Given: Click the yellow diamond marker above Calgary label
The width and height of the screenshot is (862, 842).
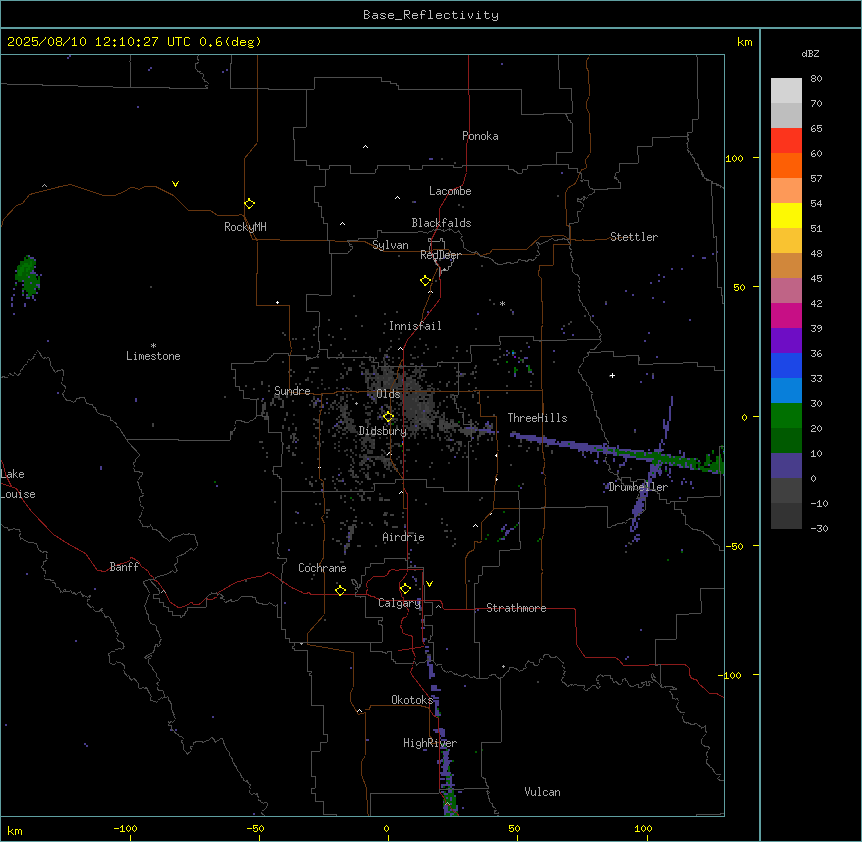Looking at the screenshot, I should [x=405, y=589].
